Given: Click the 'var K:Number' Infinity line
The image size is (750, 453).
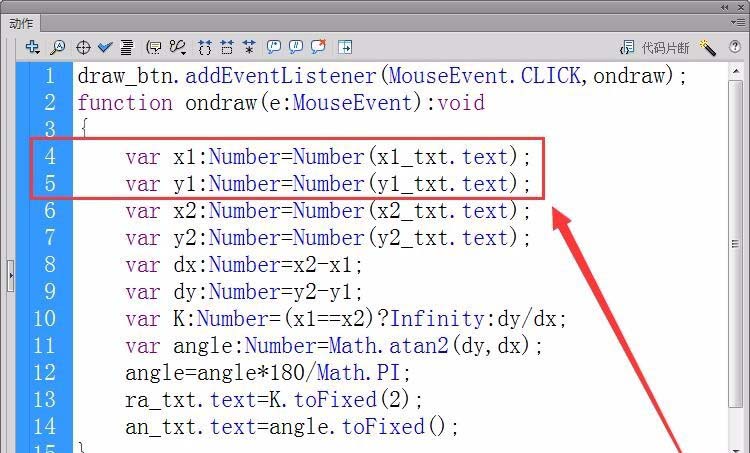Looking at the screenshot, I should point(346,319).
